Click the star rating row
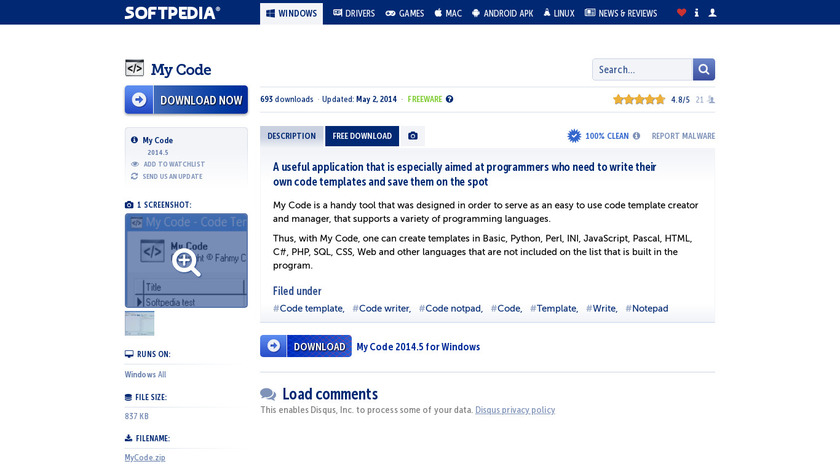 (x=639, y=100)
